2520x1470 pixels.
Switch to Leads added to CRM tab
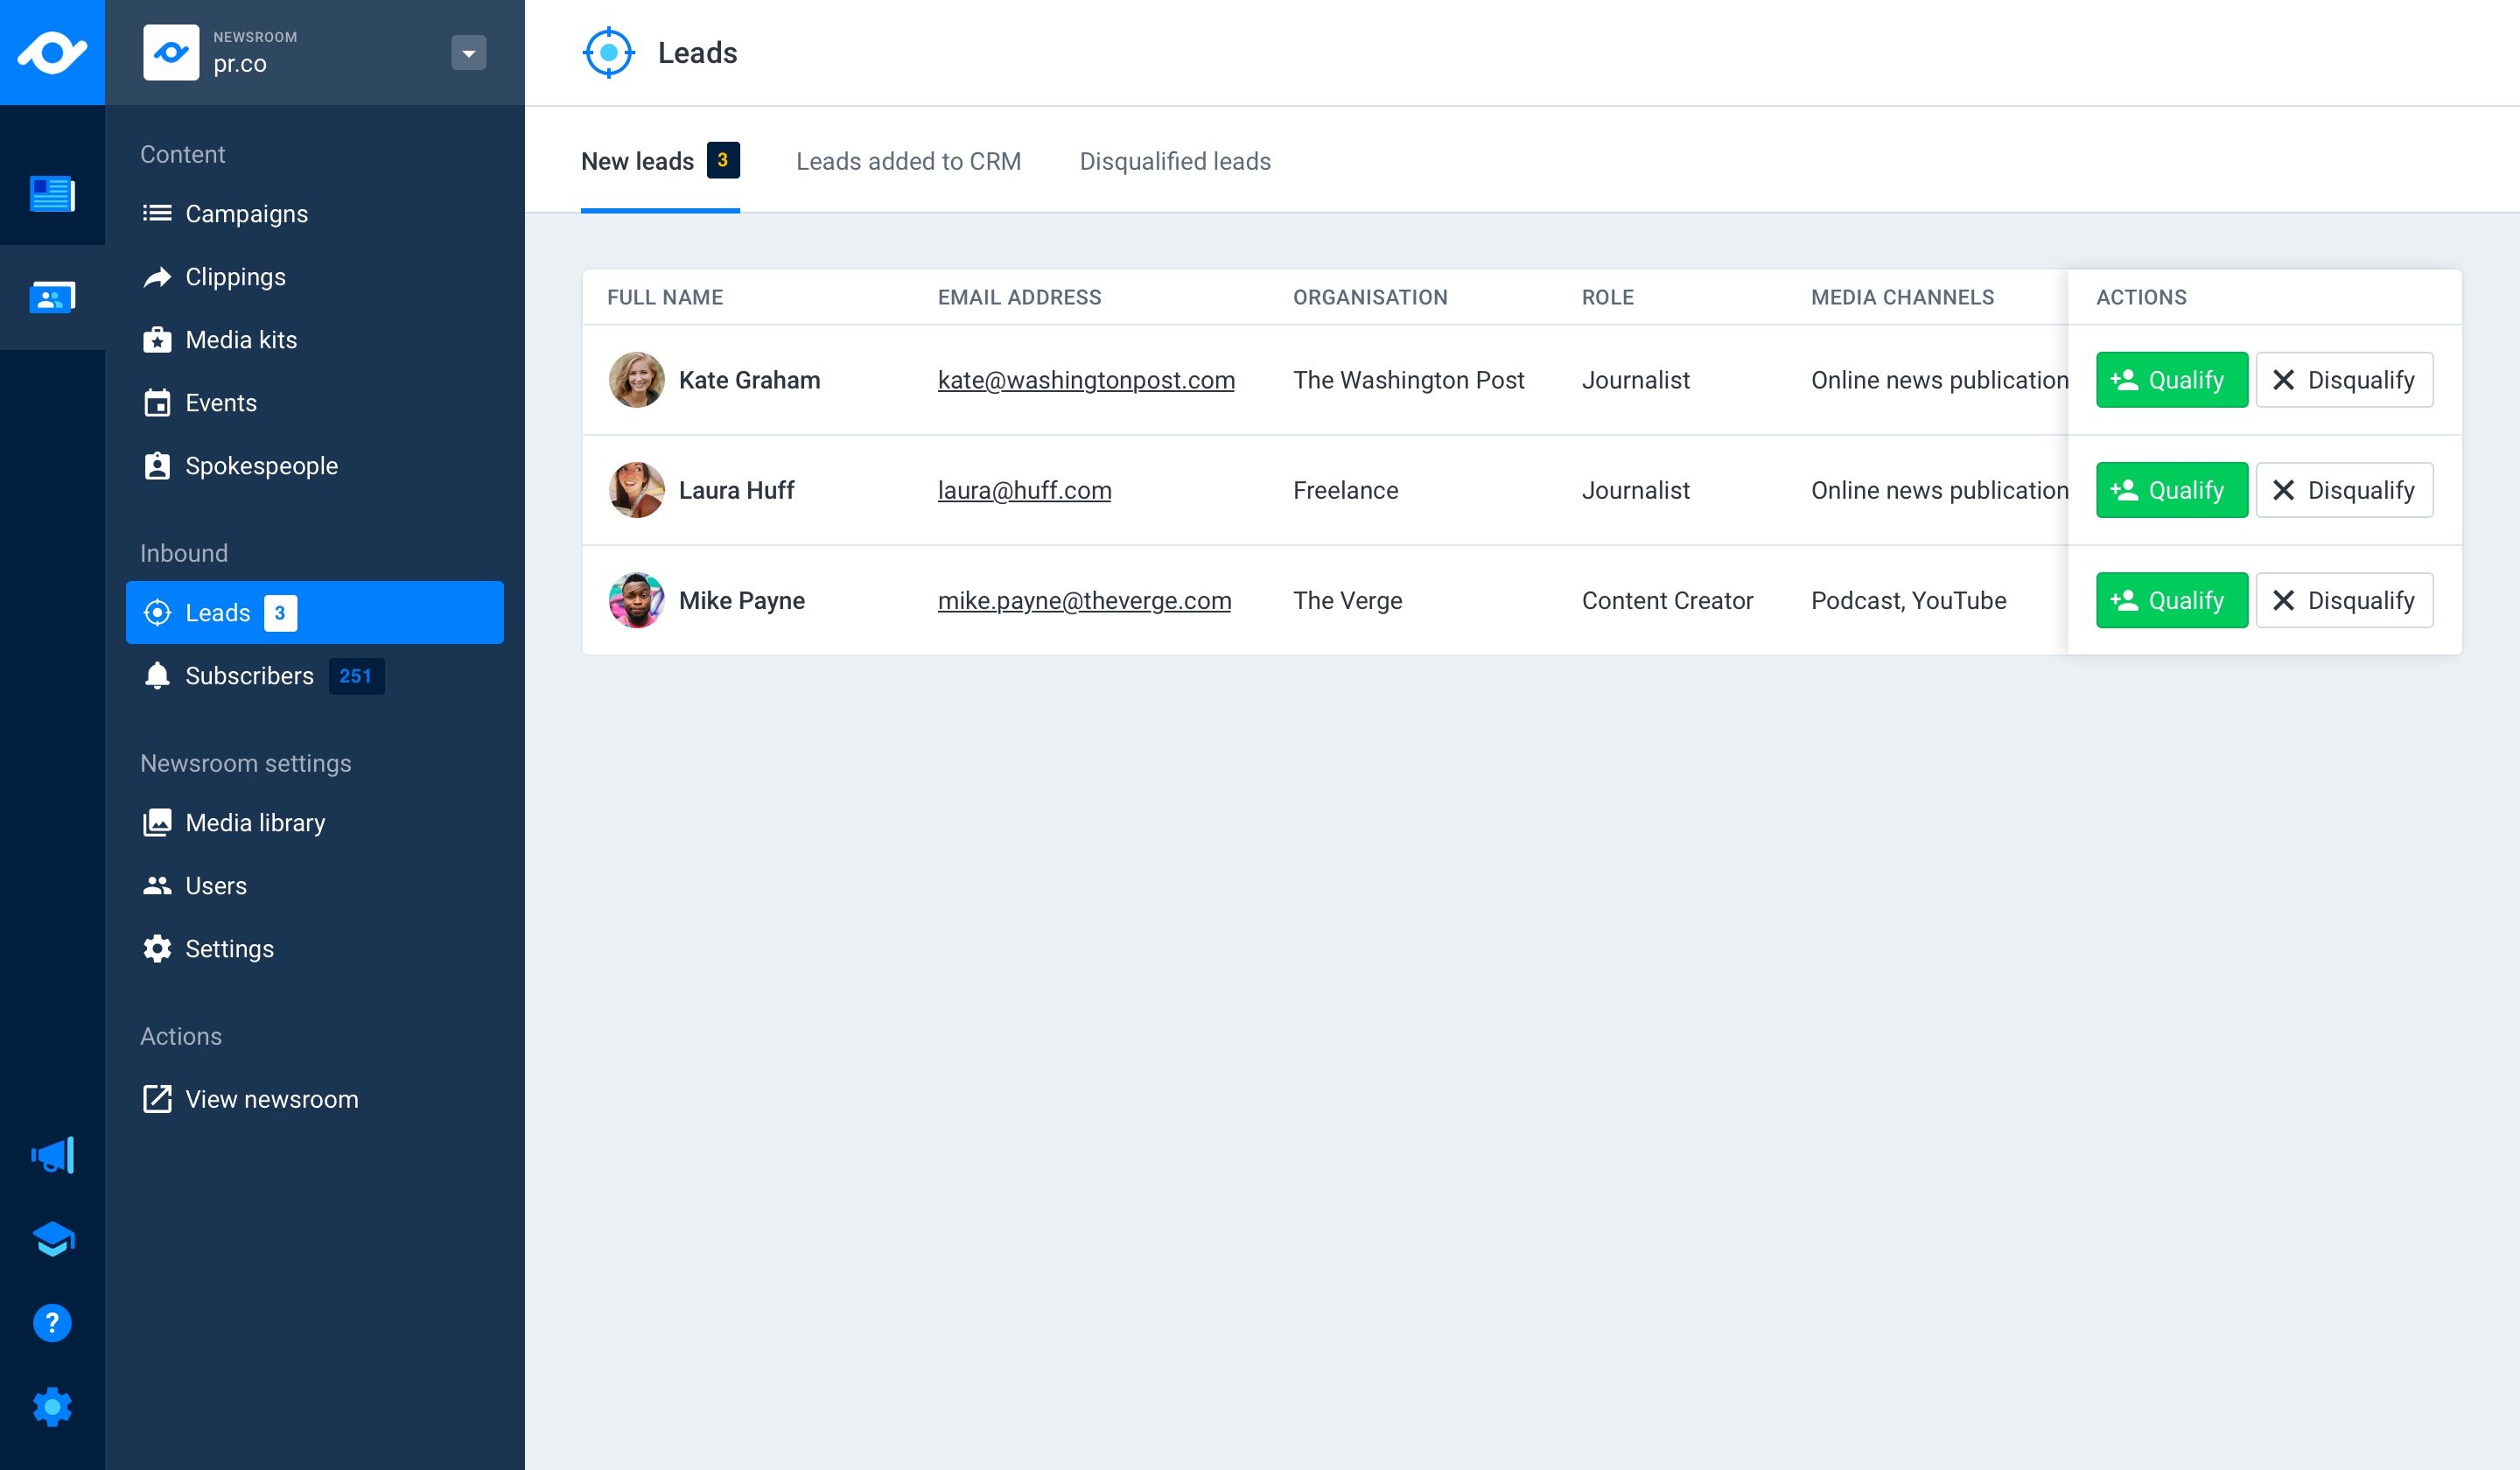click(x=908, y=161)
